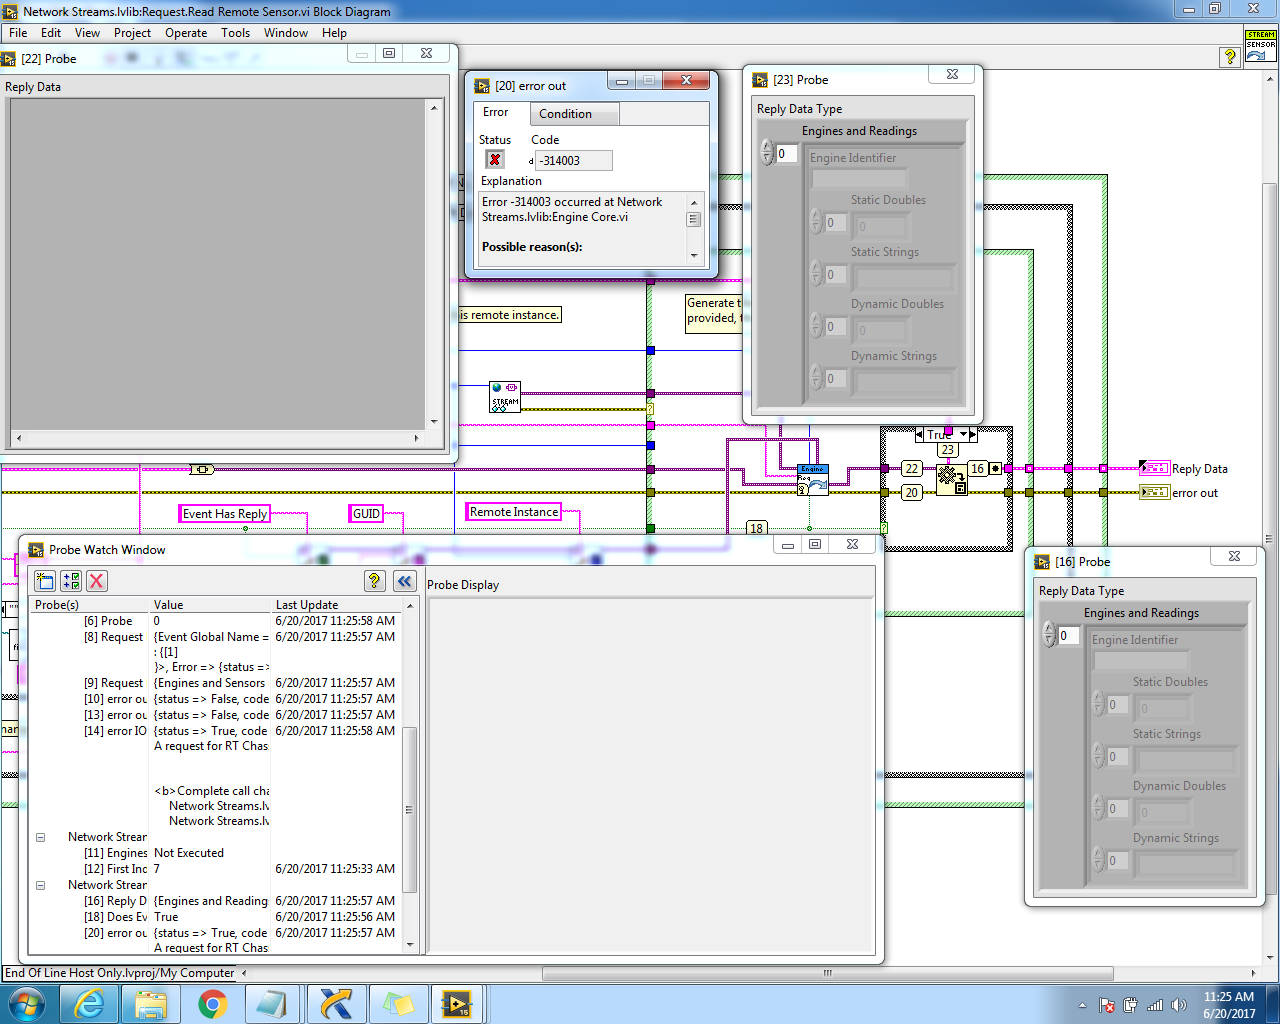Click down arrow of [22] Probe scrollbar

pos(434,421)
